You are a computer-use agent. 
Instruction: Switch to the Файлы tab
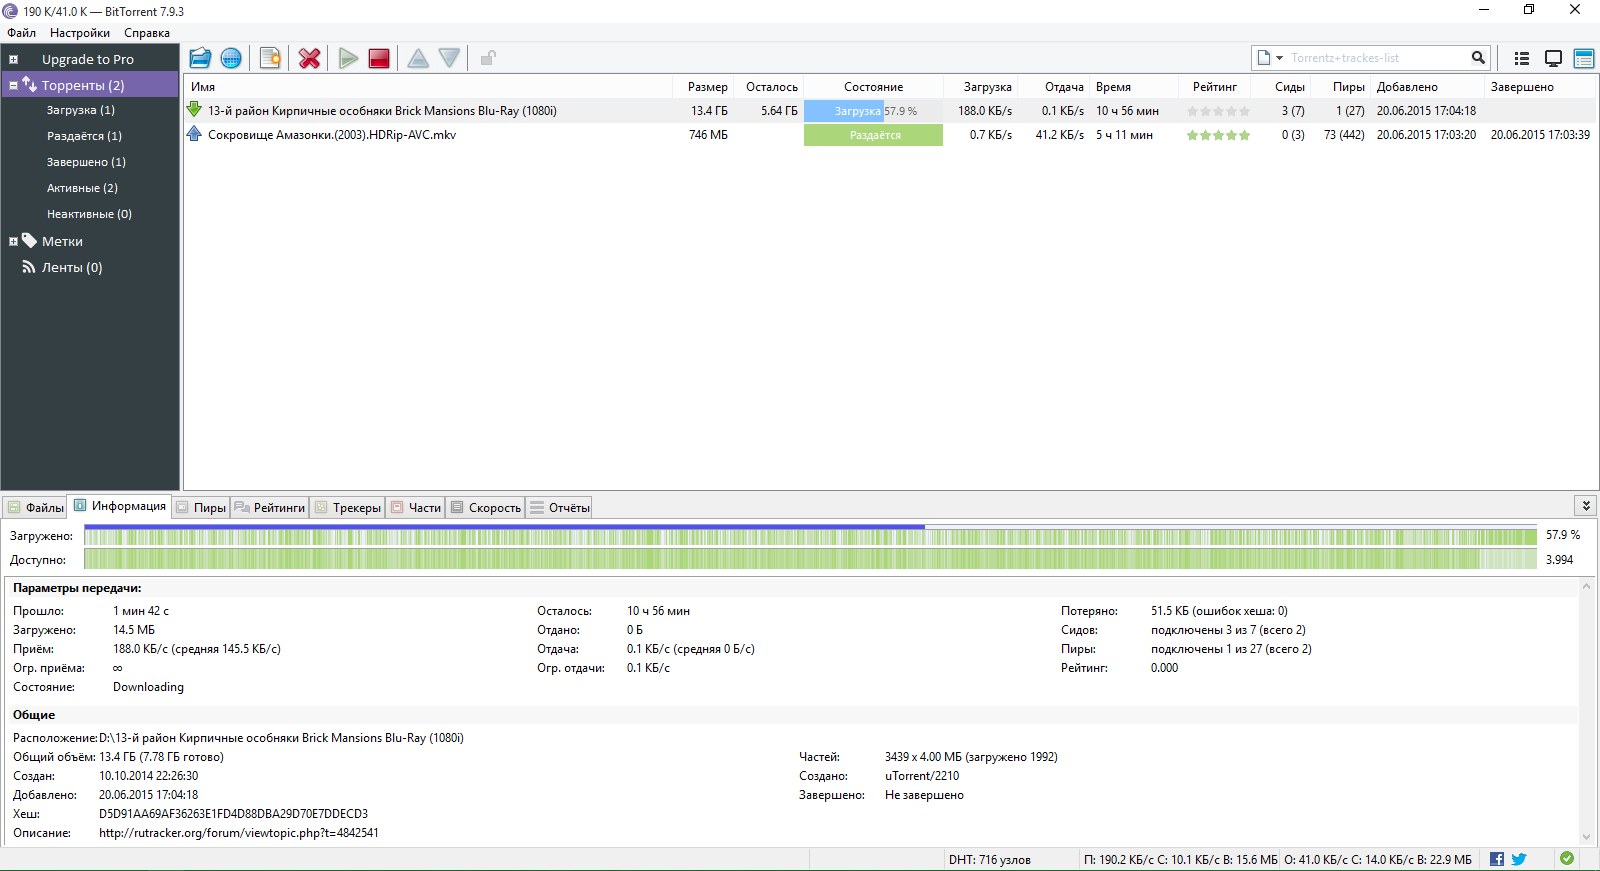click(x=36, y=508)
